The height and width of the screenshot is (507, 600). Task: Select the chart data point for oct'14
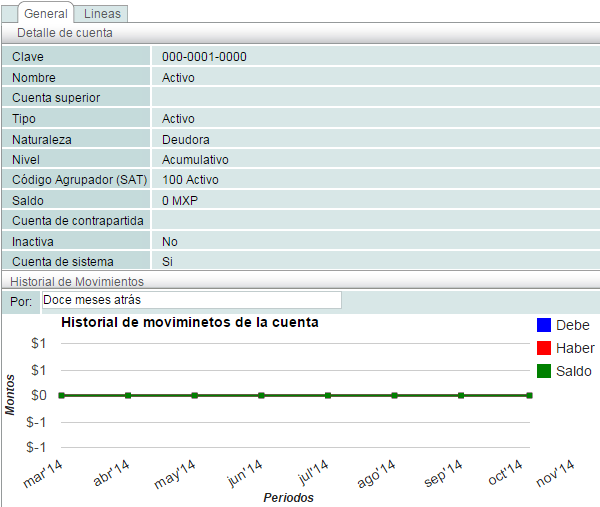[x=529, y=395]
